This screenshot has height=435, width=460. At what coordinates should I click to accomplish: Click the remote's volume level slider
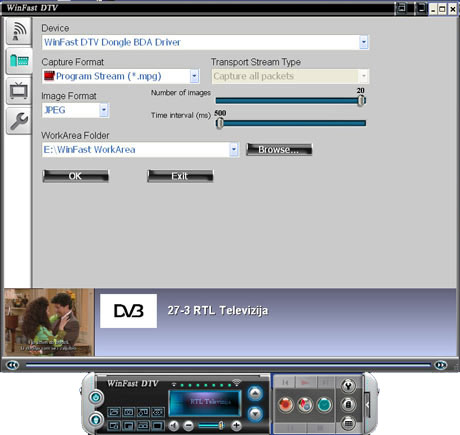point(212,425)
